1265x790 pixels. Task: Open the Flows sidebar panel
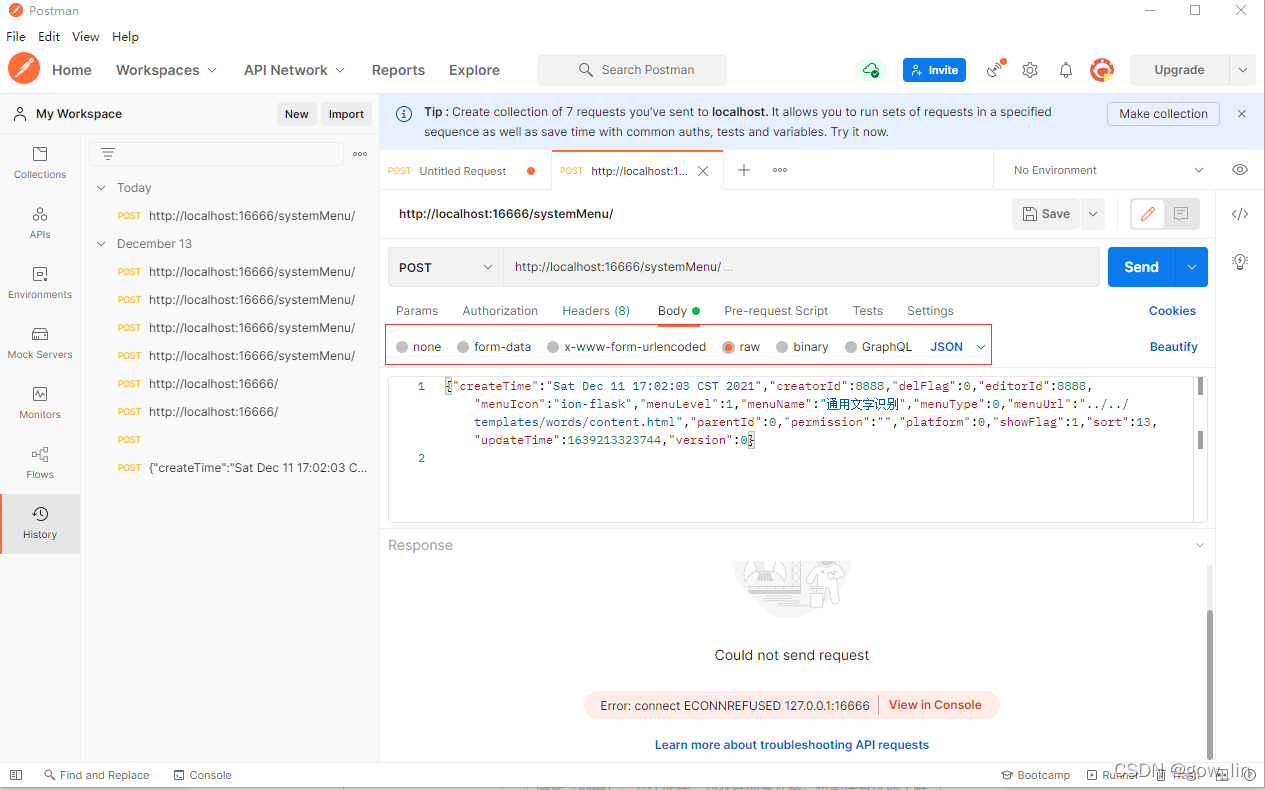(x=40, y=462)
